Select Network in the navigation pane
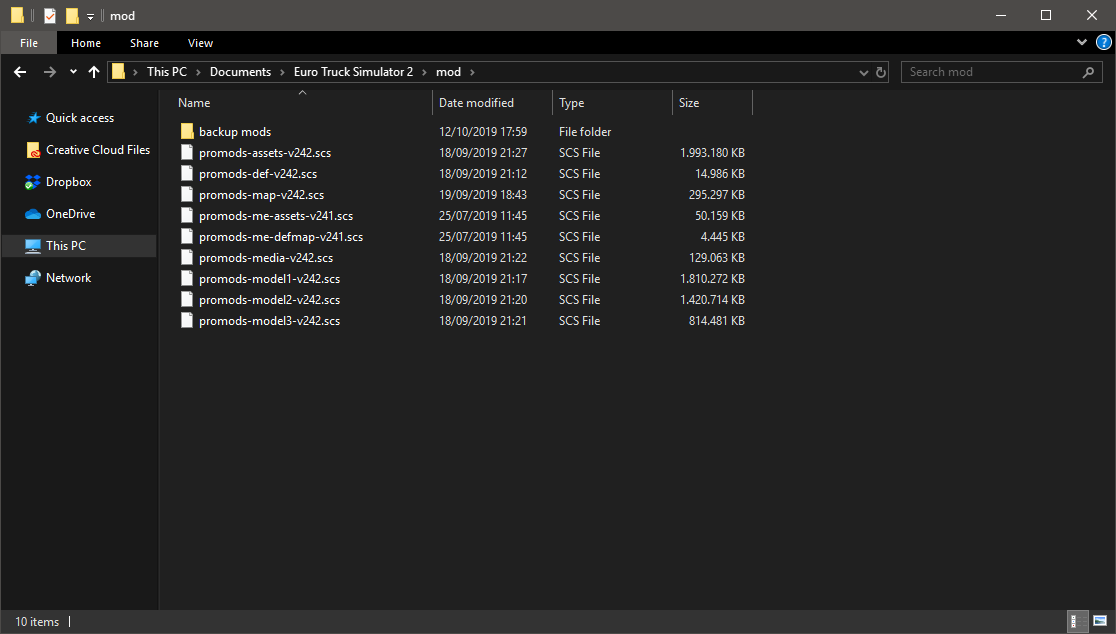The height and width of the screenshot is (634, 1116). (x=69, y=278)
